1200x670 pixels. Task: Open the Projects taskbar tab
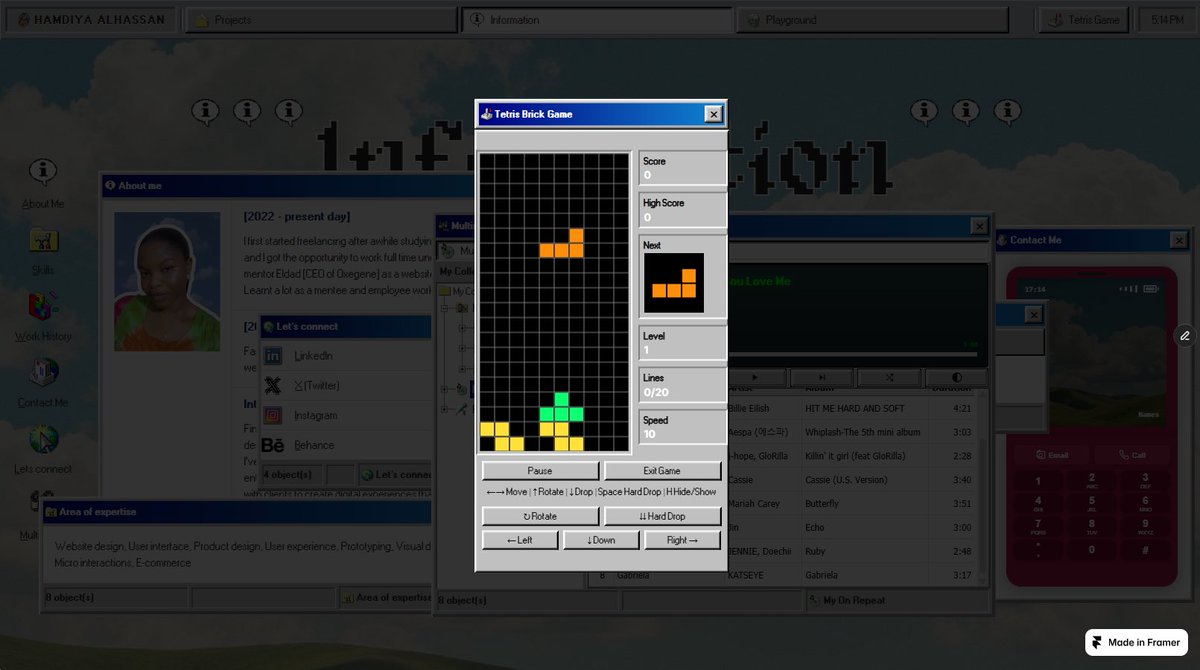pyautogui.click(x=321, y=20)
